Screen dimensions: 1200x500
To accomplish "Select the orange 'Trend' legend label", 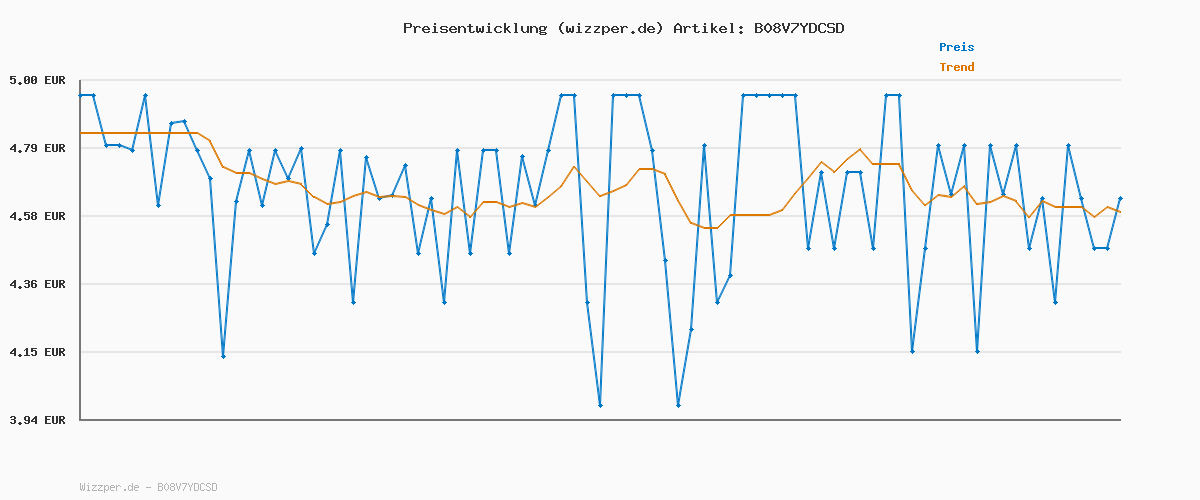I will [956, 67].
